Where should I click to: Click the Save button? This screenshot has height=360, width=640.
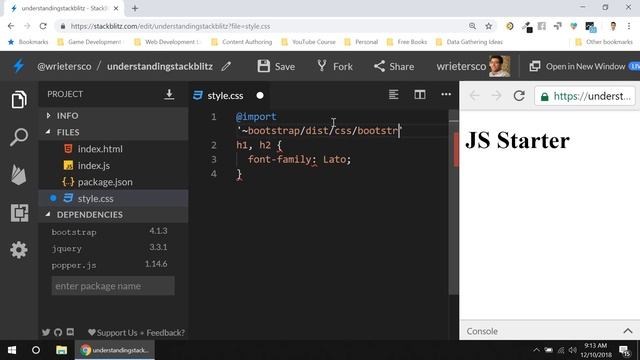(x=276, y=66)
